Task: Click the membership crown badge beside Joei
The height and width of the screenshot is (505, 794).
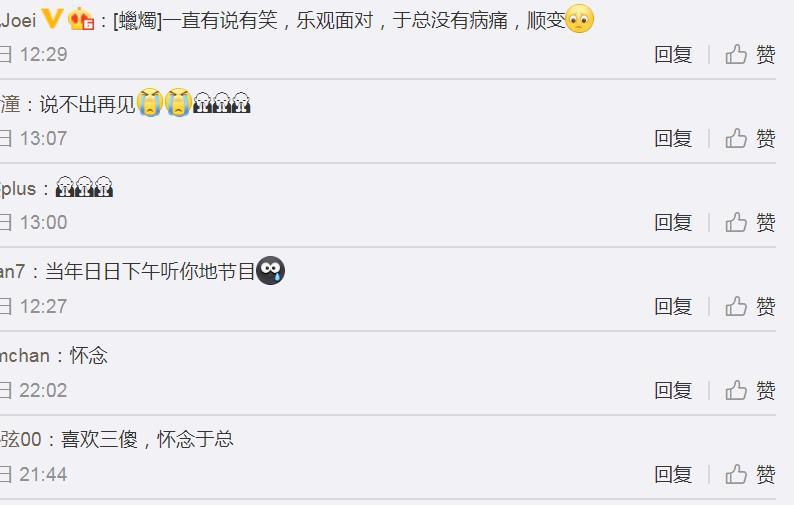Action: tap(81, 19)
